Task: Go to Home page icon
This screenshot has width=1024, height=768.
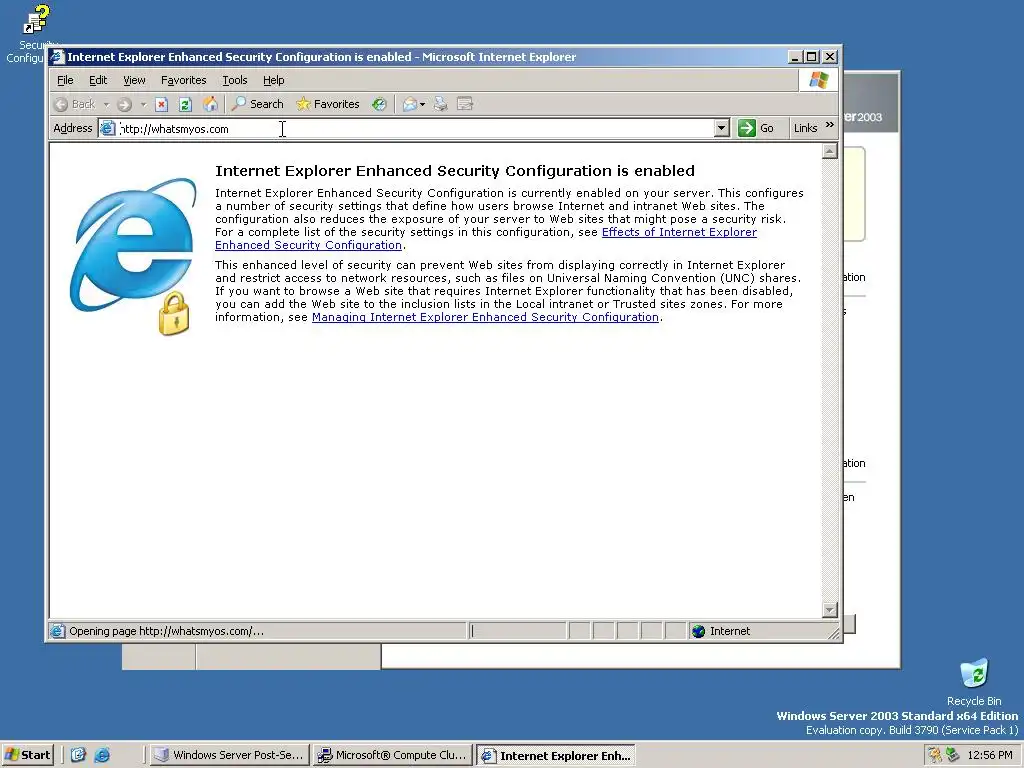Action: [x=210, y=104]
